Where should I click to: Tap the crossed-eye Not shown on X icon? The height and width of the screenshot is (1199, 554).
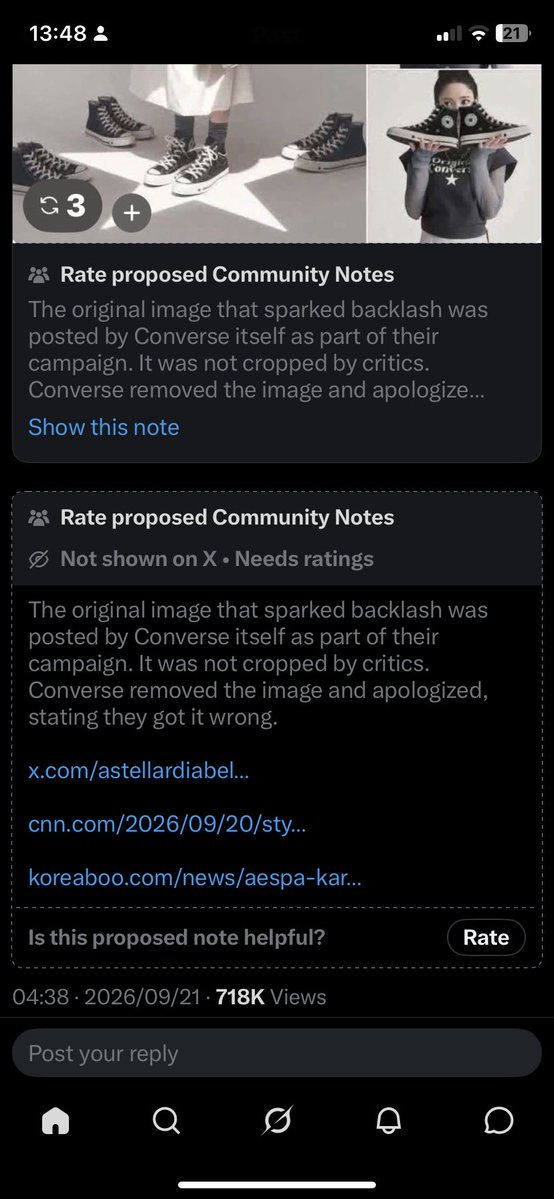(x=38, y=560)
